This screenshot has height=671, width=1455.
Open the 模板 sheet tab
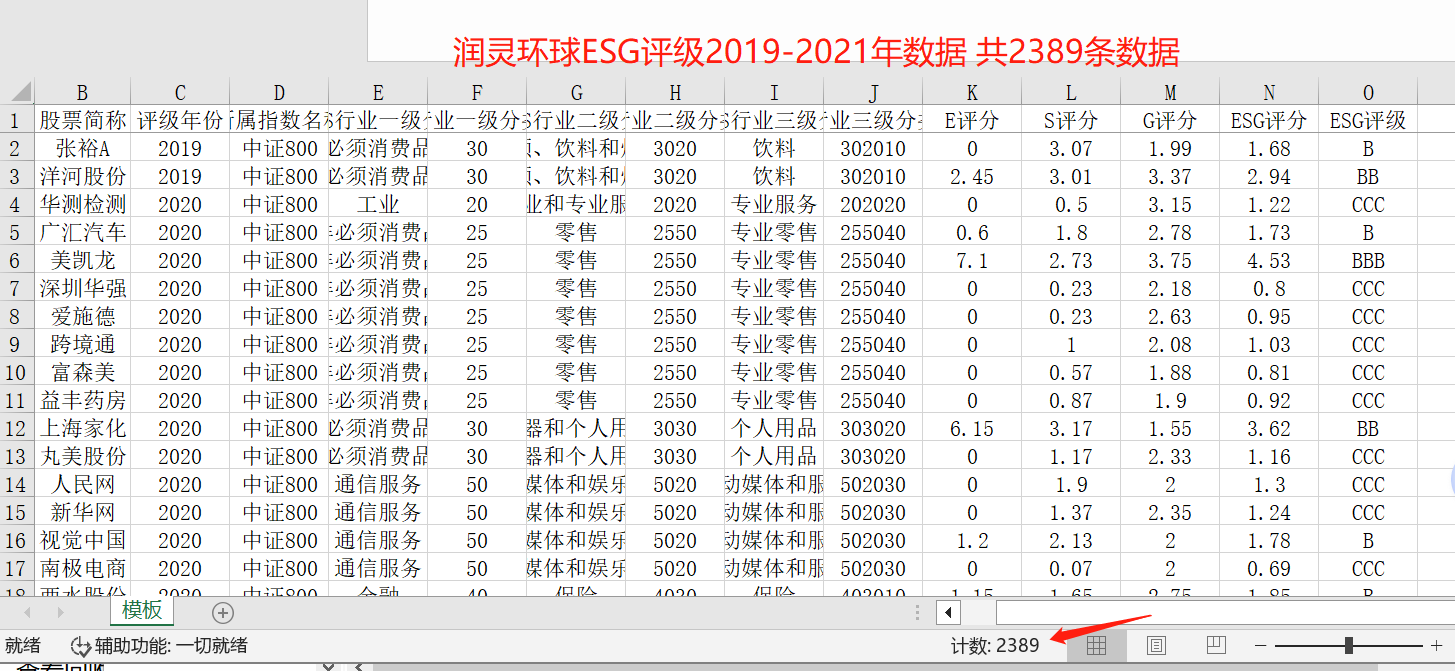pyautogui.click(x=142, y=611)
